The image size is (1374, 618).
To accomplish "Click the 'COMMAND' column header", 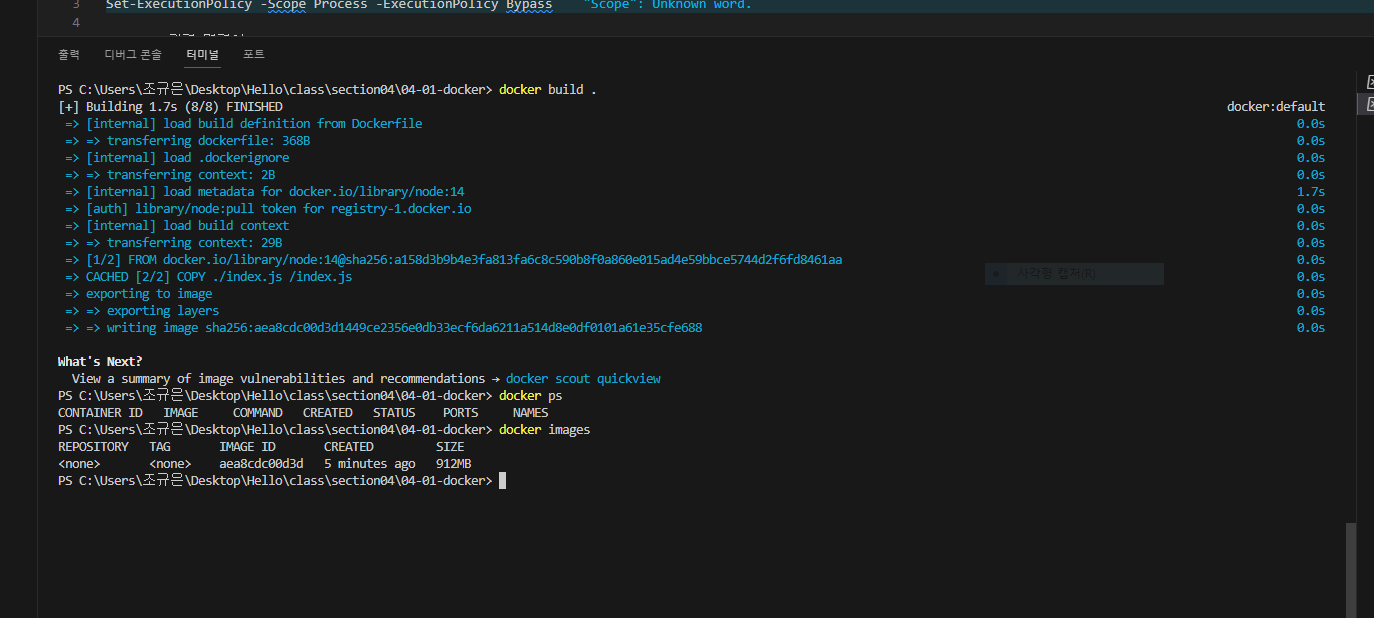I will click(x=258, y=413).
